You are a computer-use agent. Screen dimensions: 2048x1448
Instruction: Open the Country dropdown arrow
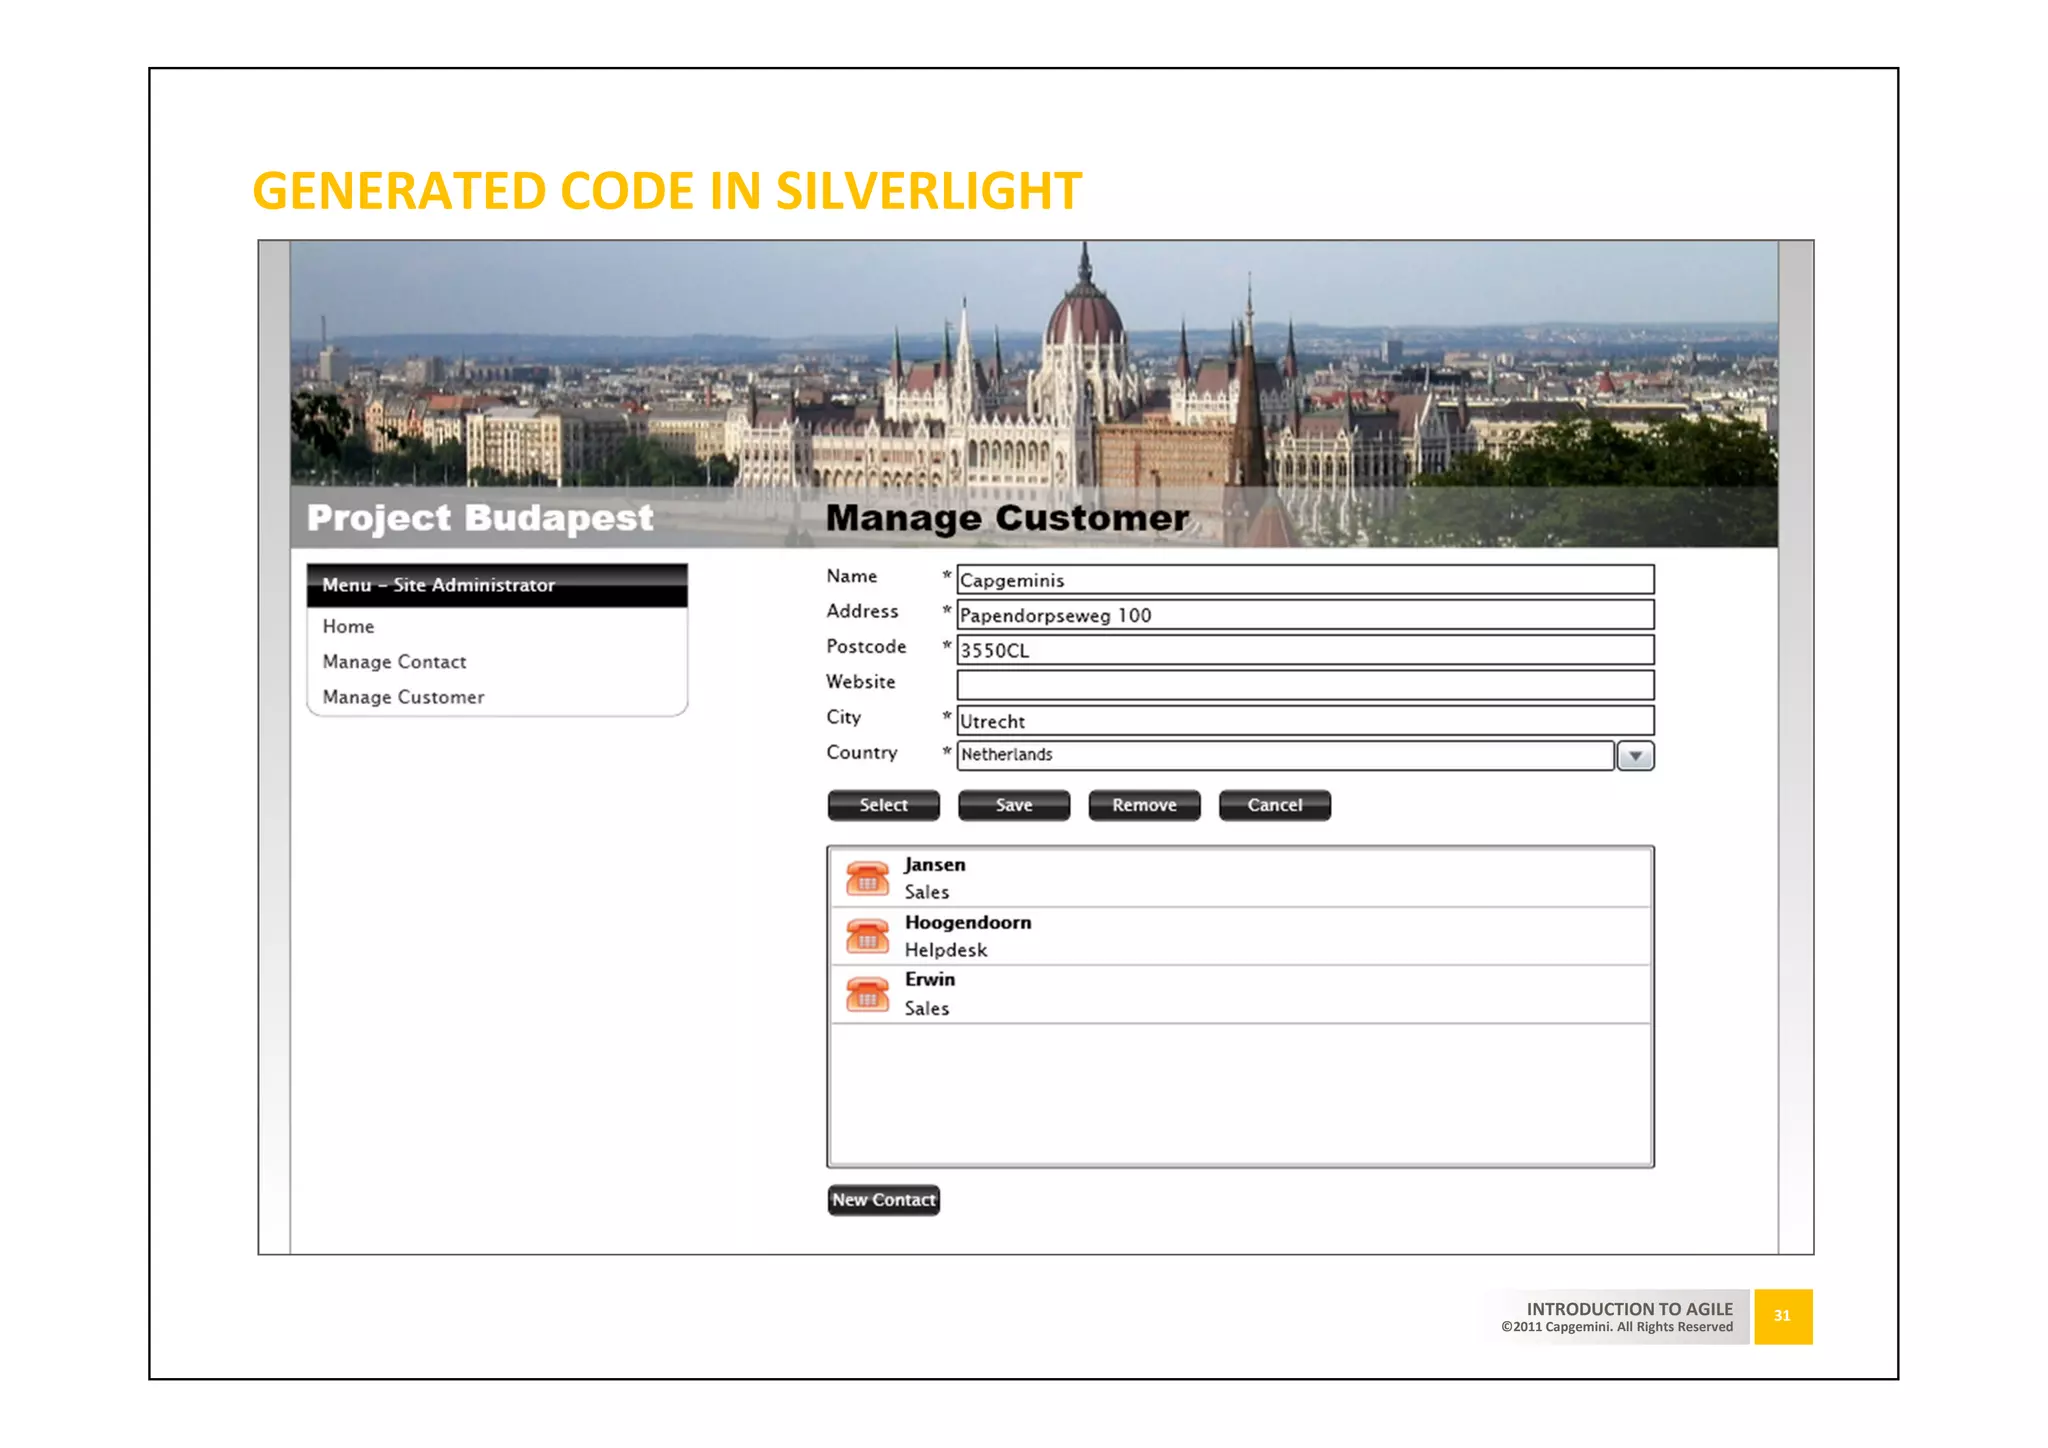coord(1635,755)
